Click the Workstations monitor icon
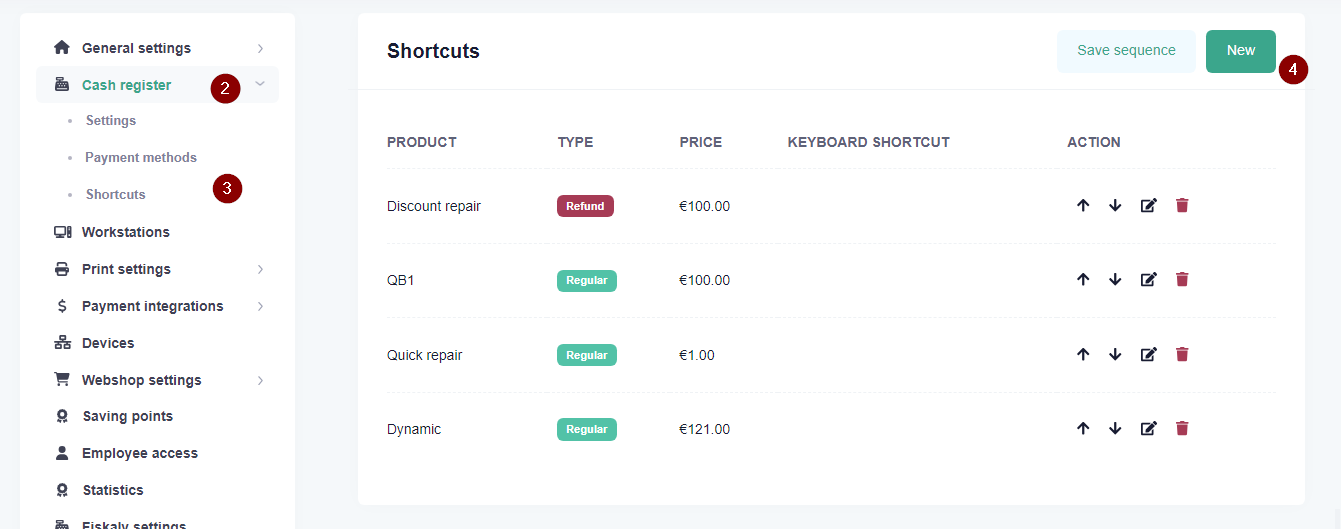1341x529 pixels. coord(62,232)
